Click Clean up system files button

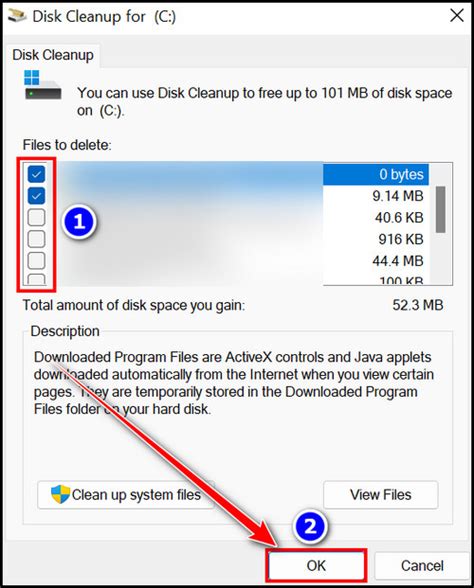[126, 495]
